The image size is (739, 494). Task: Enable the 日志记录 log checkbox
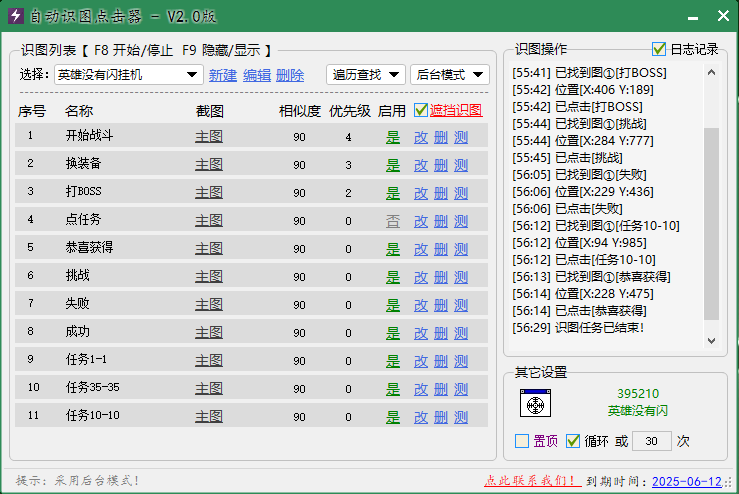(659, 49)
